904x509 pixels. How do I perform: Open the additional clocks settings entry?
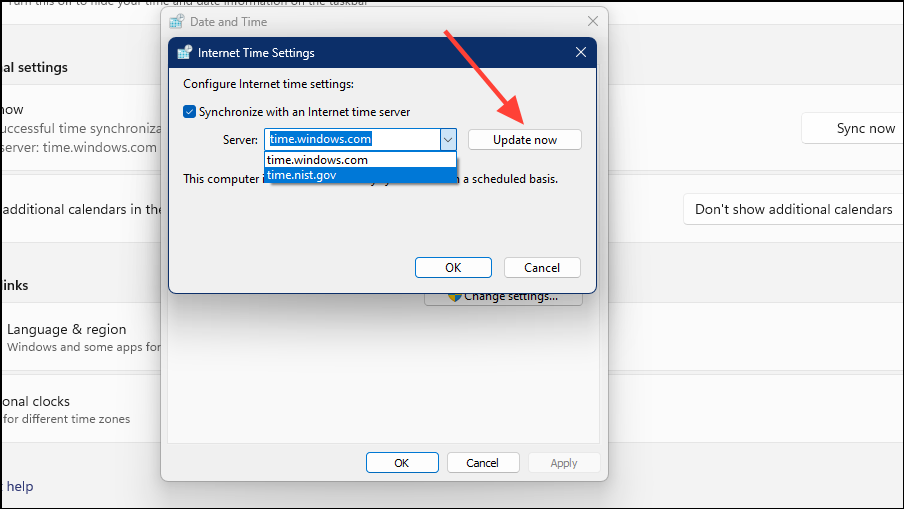tap(81, 409)
